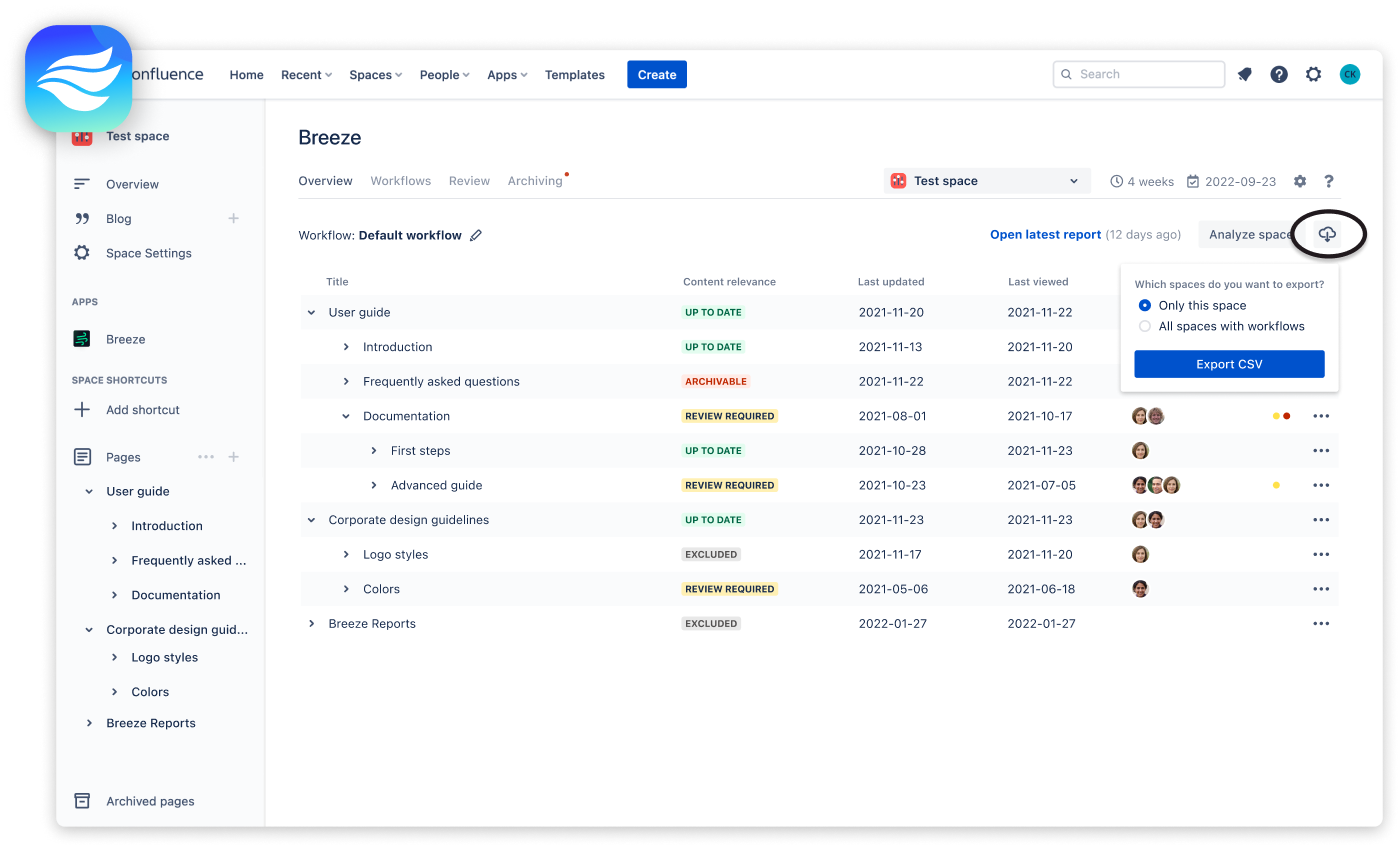Click the Last updated column header
This screenshot has width=1400, height=847.
891,282
